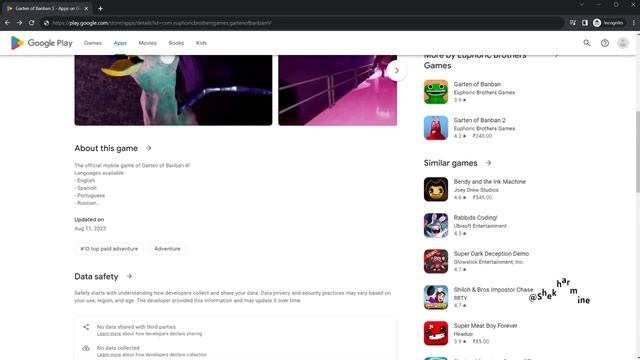The image size is (640, 360).
Task: Open Shiloh & Bros Impostor Chase icon
Action: coord(436,297)
